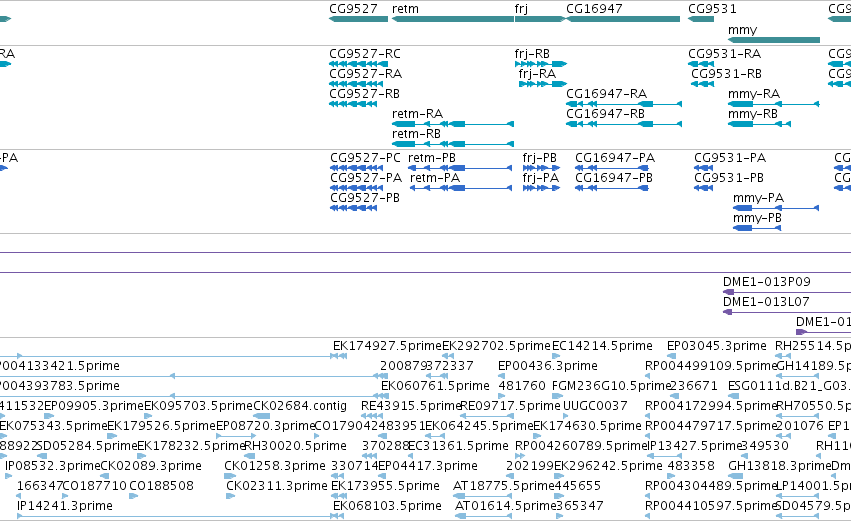
Task: Select the frj-PA protein
Action: tap(541, 188)
